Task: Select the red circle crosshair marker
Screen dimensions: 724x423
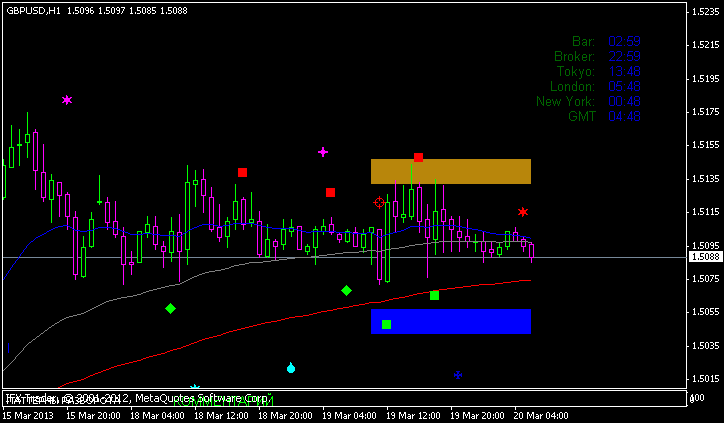Action: [379, 202]
